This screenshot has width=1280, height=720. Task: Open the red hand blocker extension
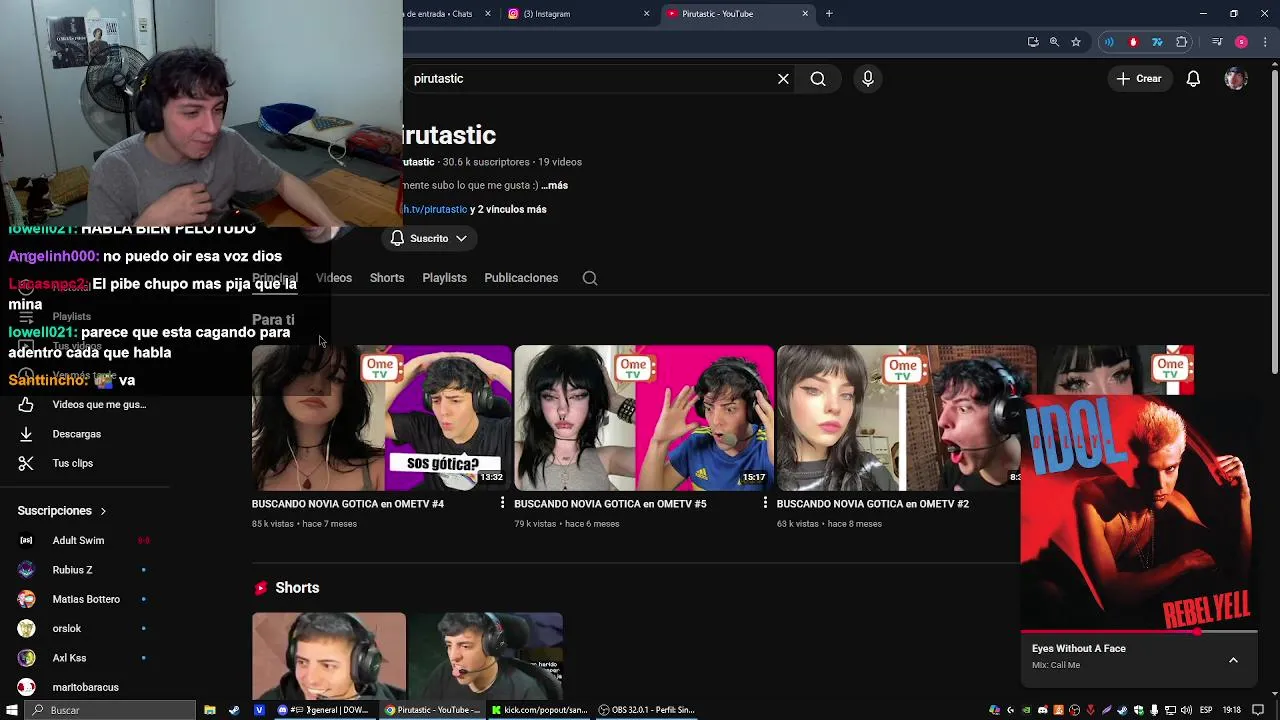1133,42
